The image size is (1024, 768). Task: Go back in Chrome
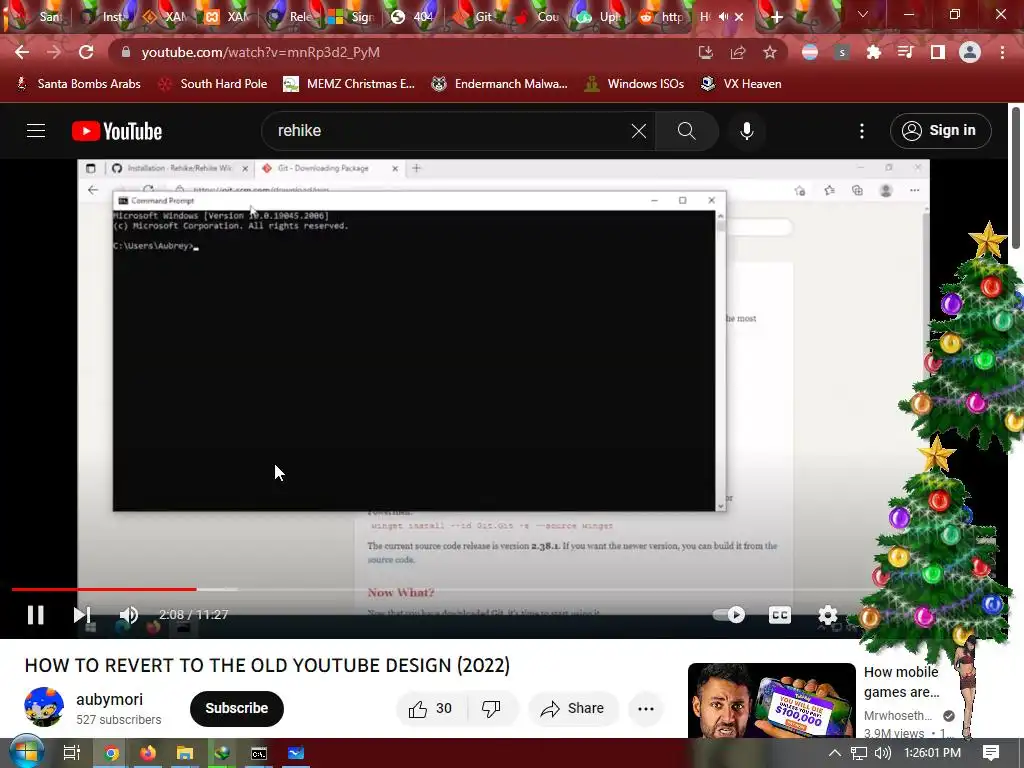point(22,52)
